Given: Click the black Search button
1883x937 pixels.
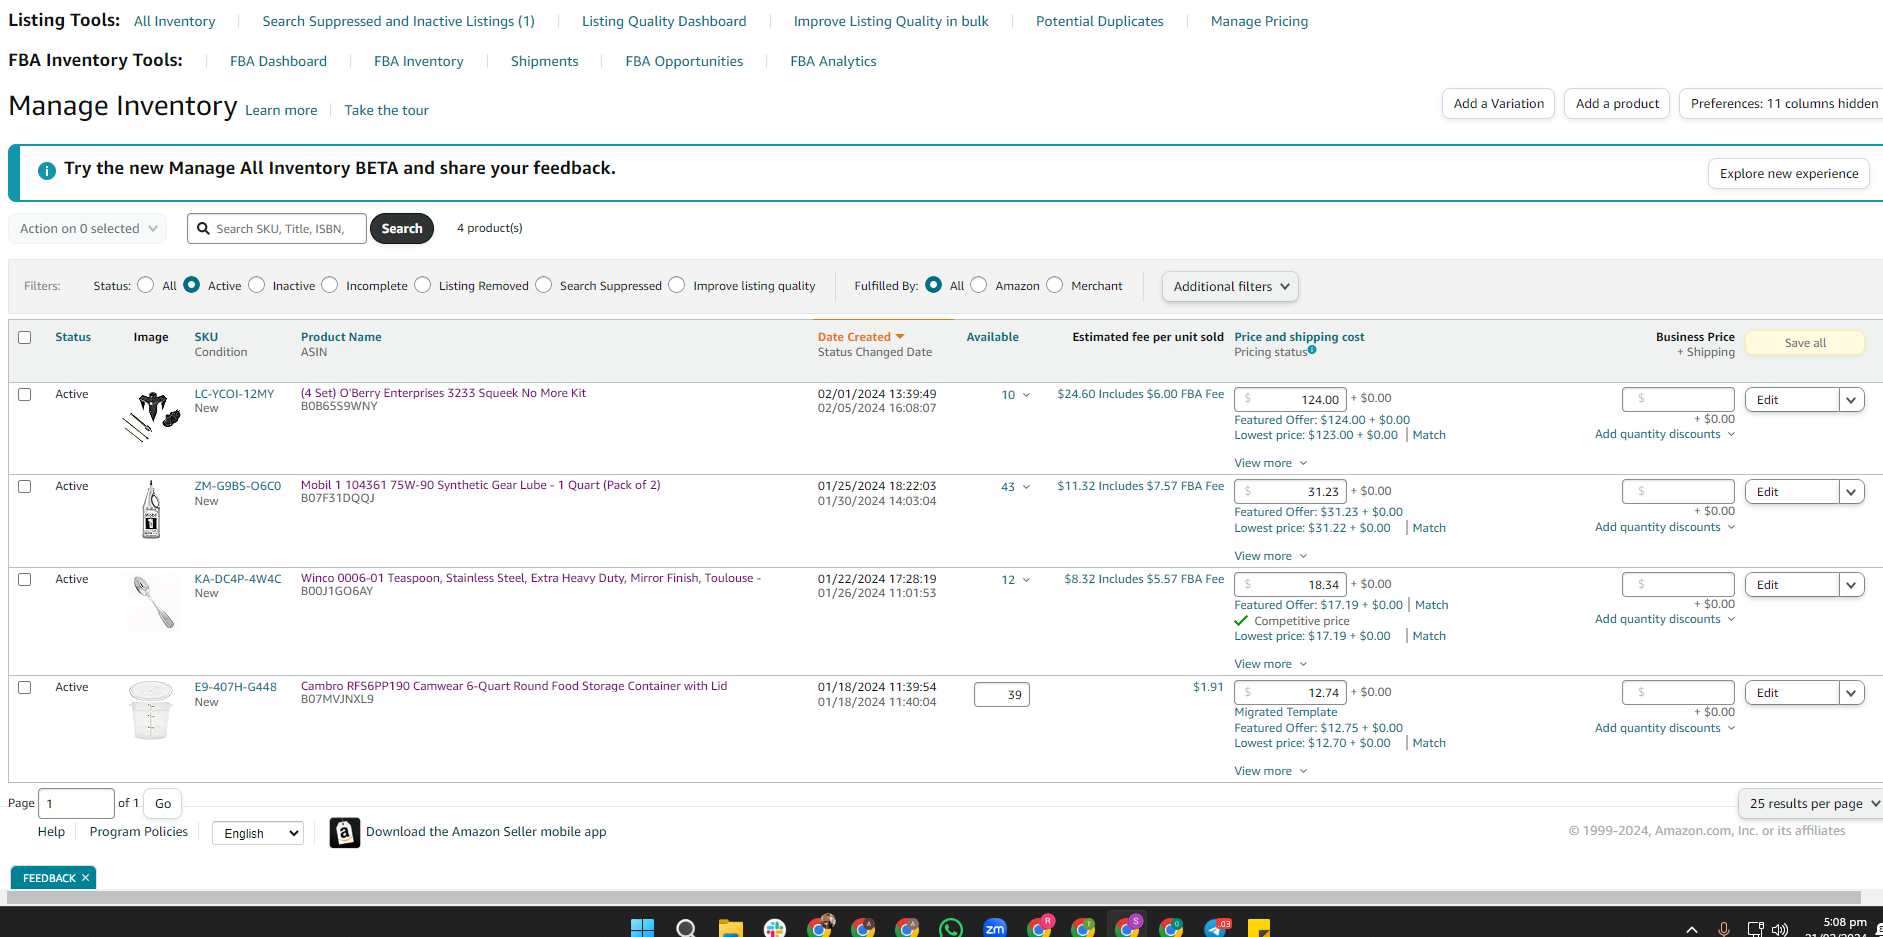Looking at the screenshot, I should [x=402, y=228].
